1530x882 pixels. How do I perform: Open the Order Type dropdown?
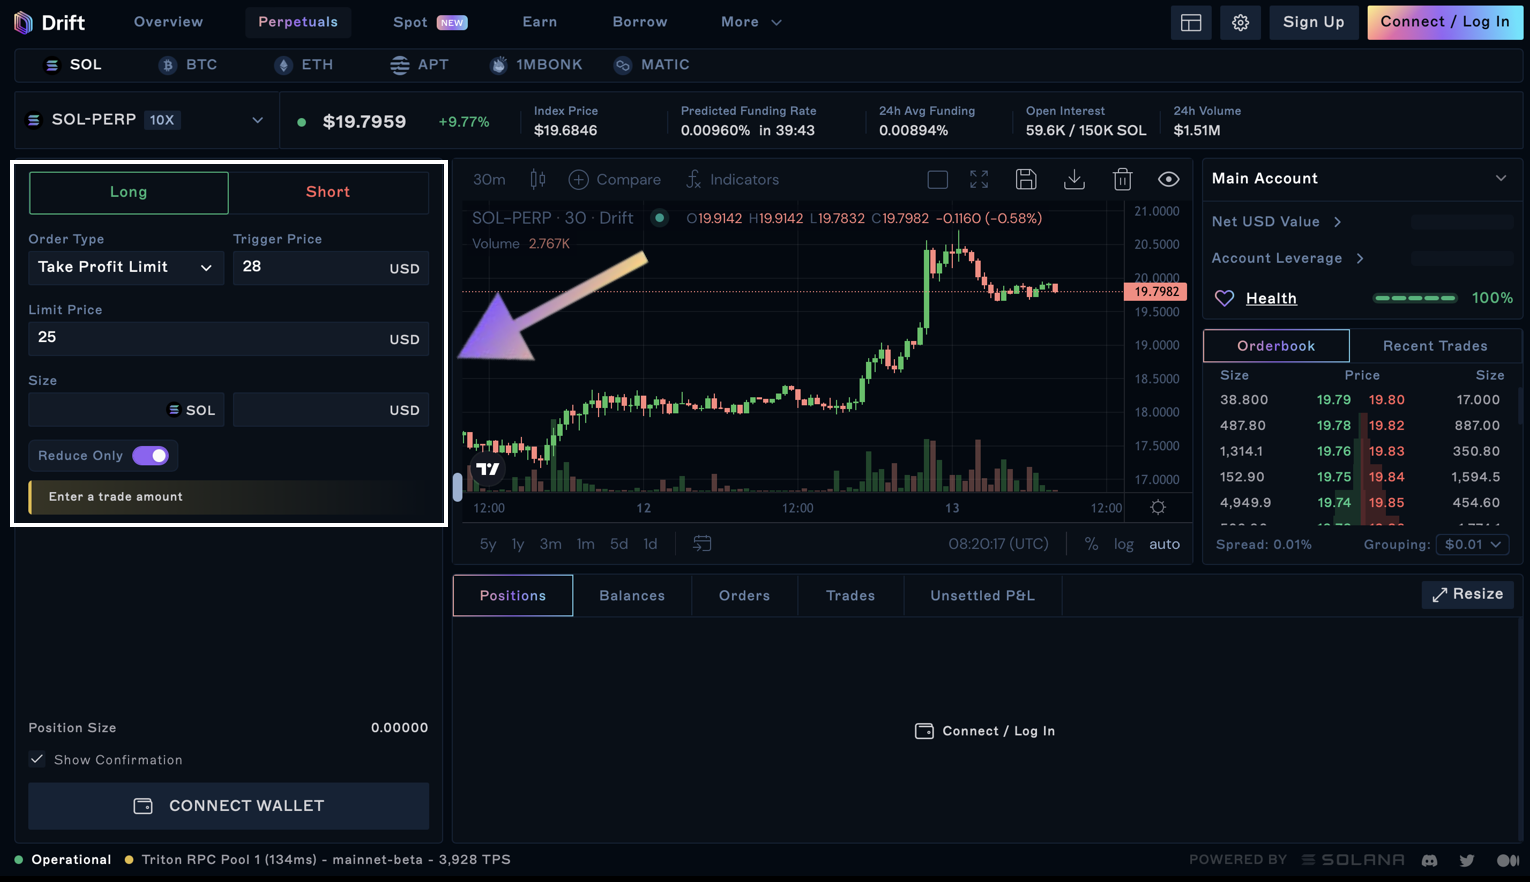(x=125, y=268)
